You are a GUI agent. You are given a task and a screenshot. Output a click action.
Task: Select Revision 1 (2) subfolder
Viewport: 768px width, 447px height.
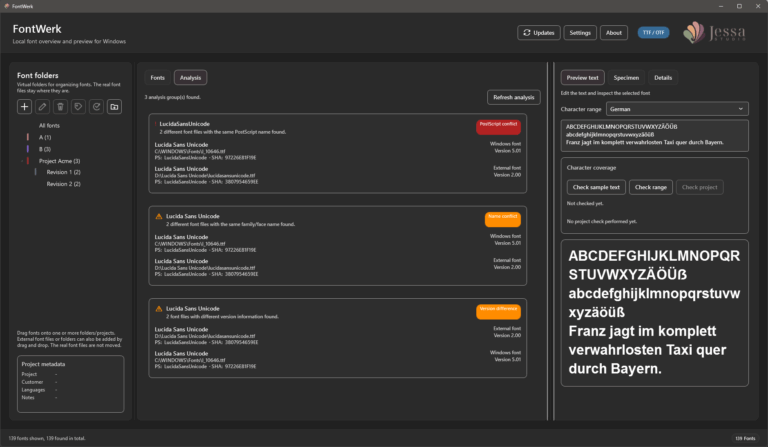click(x=63, y=172)
